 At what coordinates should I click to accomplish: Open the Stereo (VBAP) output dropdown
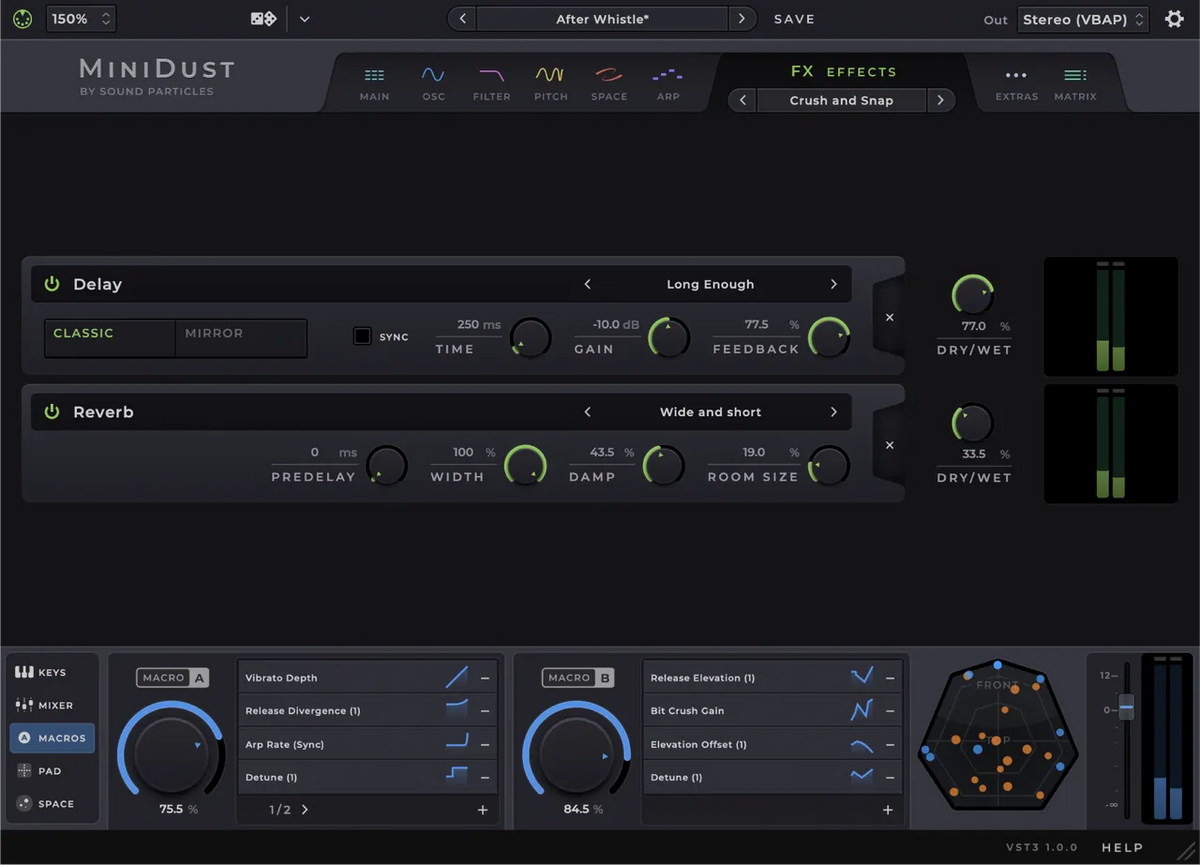point(1083,18)
